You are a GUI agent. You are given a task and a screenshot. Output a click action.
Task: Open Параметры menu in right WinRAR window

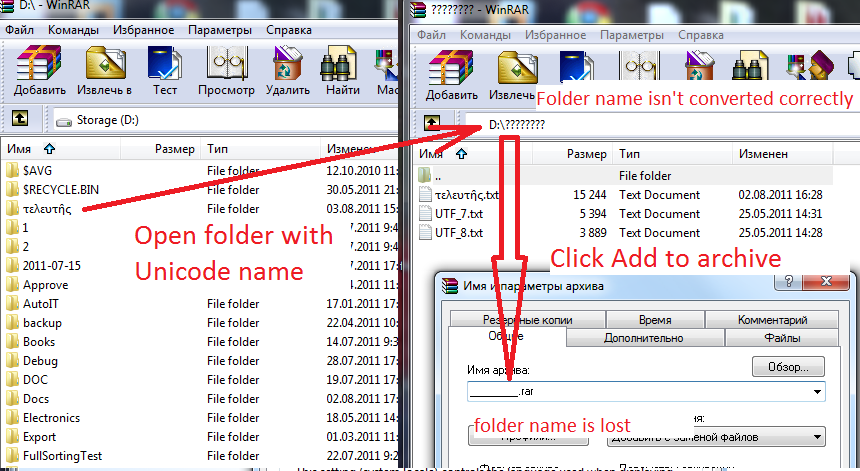pyautogui.click(x=632, y=35)
